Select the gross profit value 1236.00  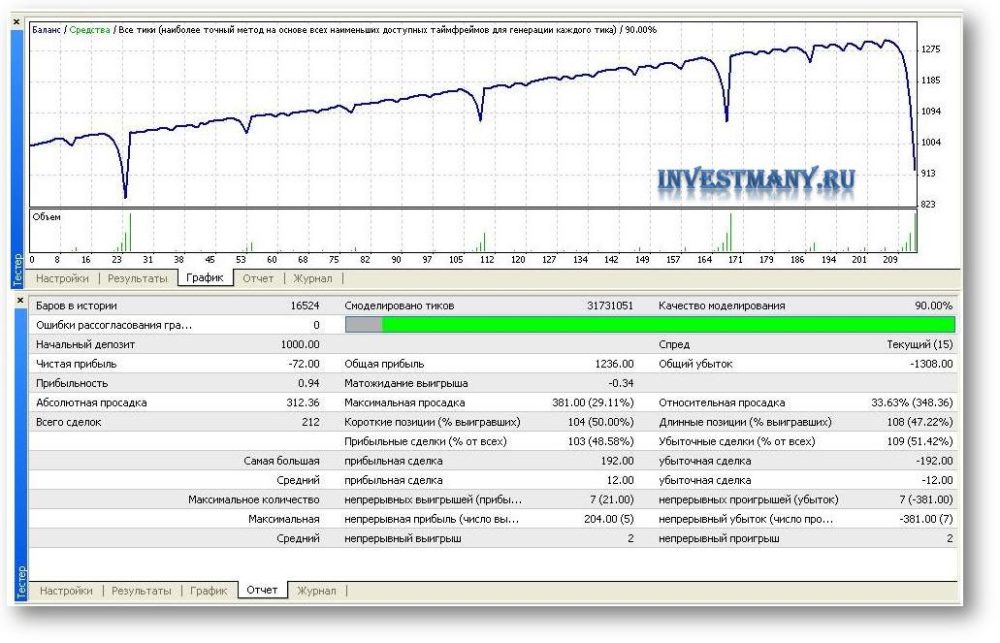614,364
